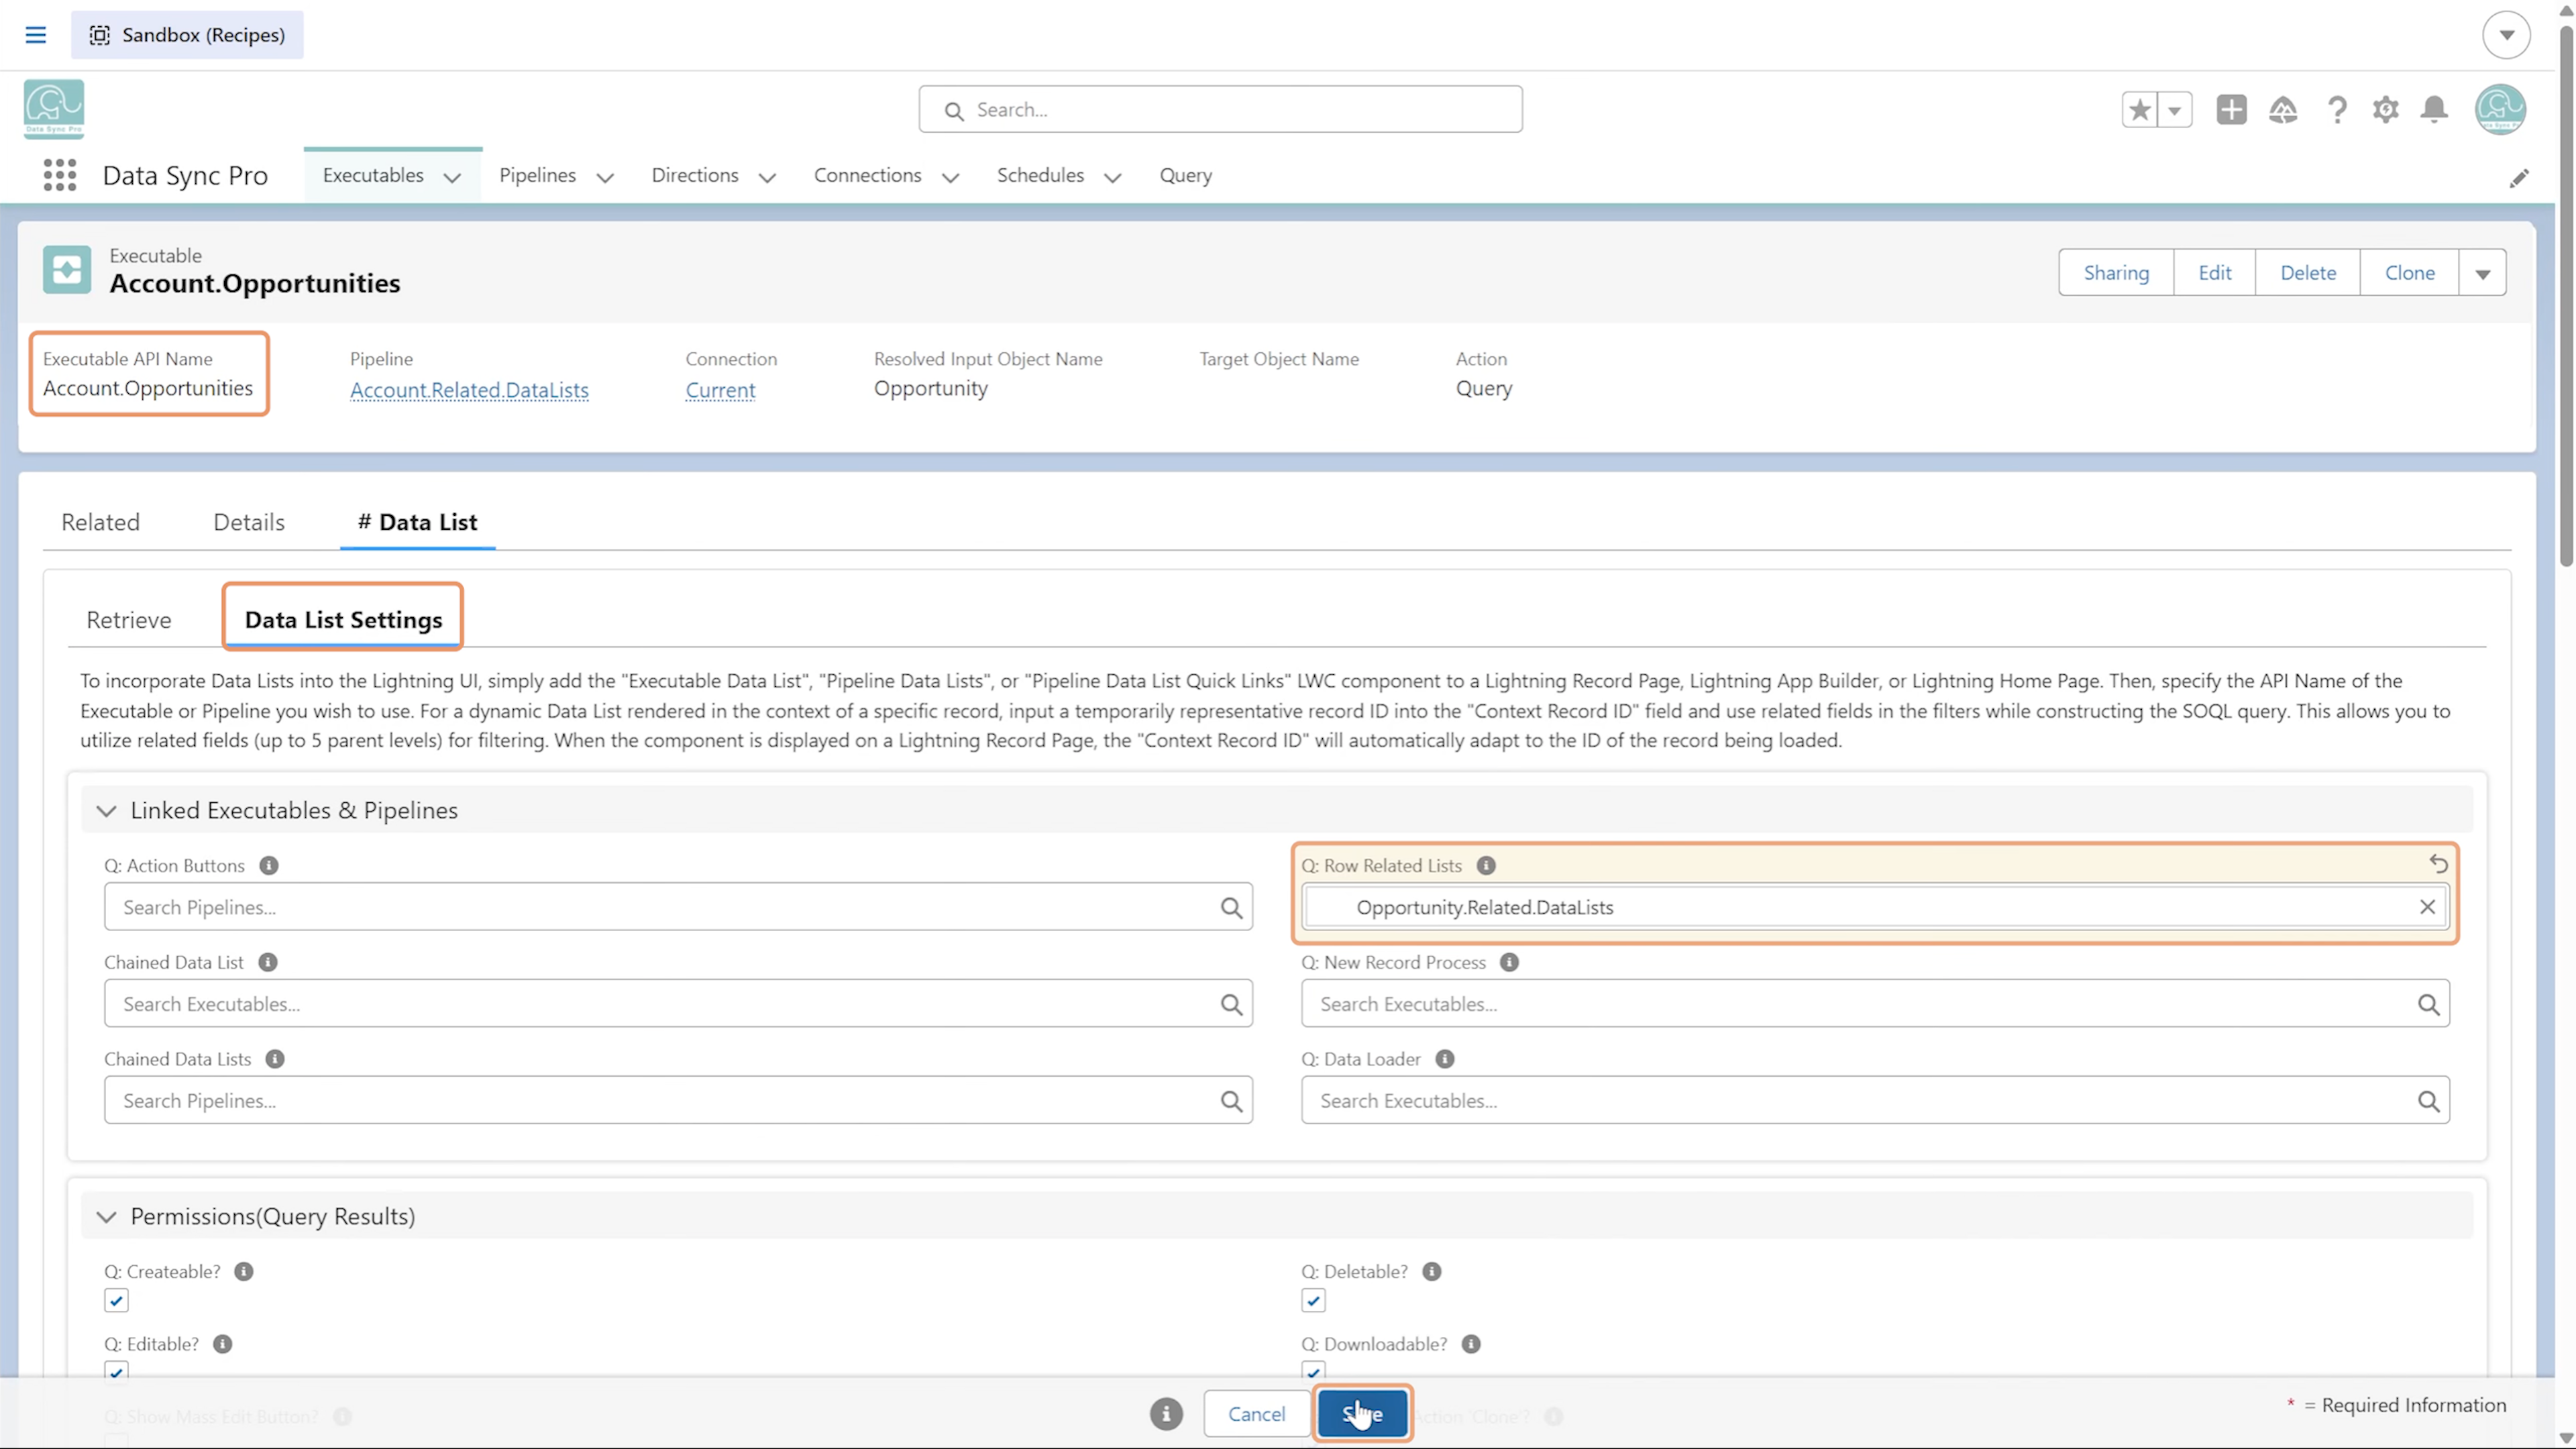This screenshot has height=1449, width=2576.
Task: Select the # Data List tab
Action: (417, 522)
